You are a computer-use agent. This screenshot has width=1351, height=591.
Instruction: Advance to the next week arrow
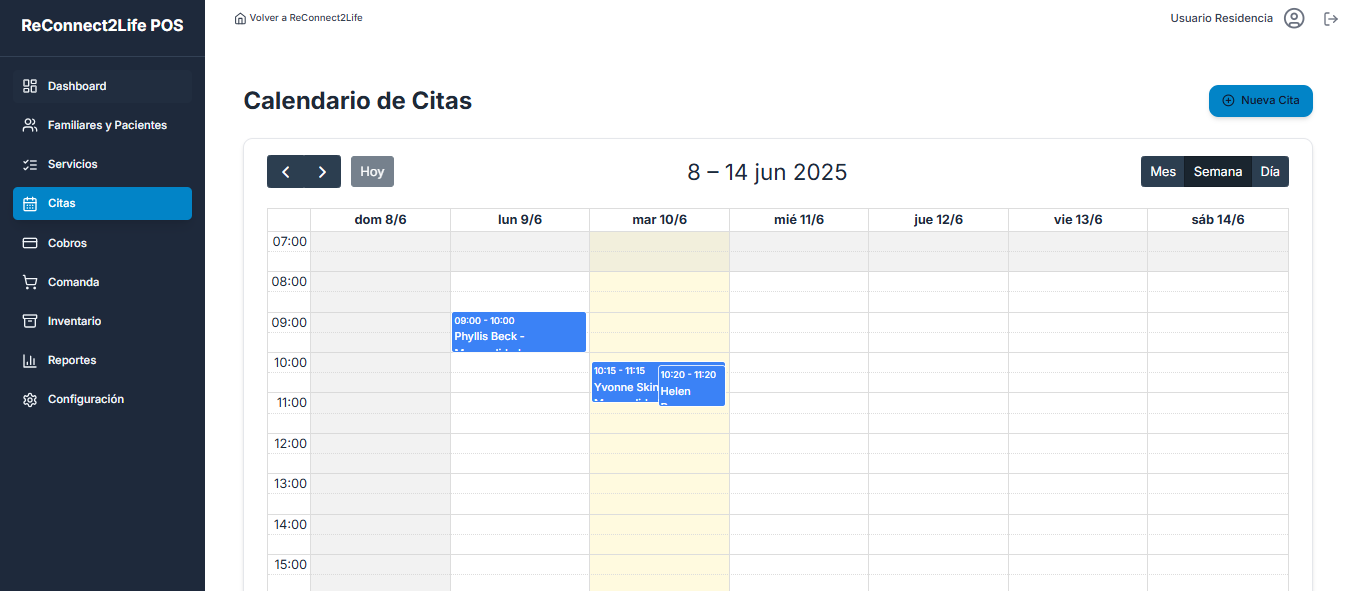pos(322,171)
